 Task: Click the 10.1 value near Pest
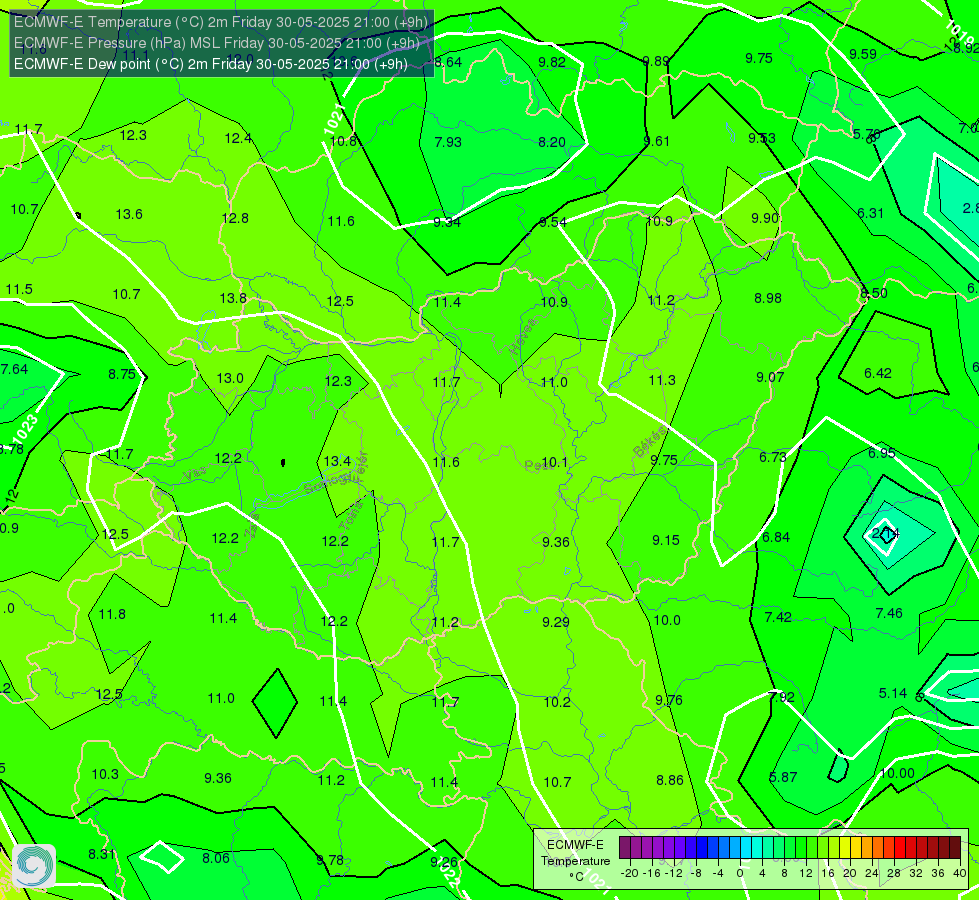point(554,463)
